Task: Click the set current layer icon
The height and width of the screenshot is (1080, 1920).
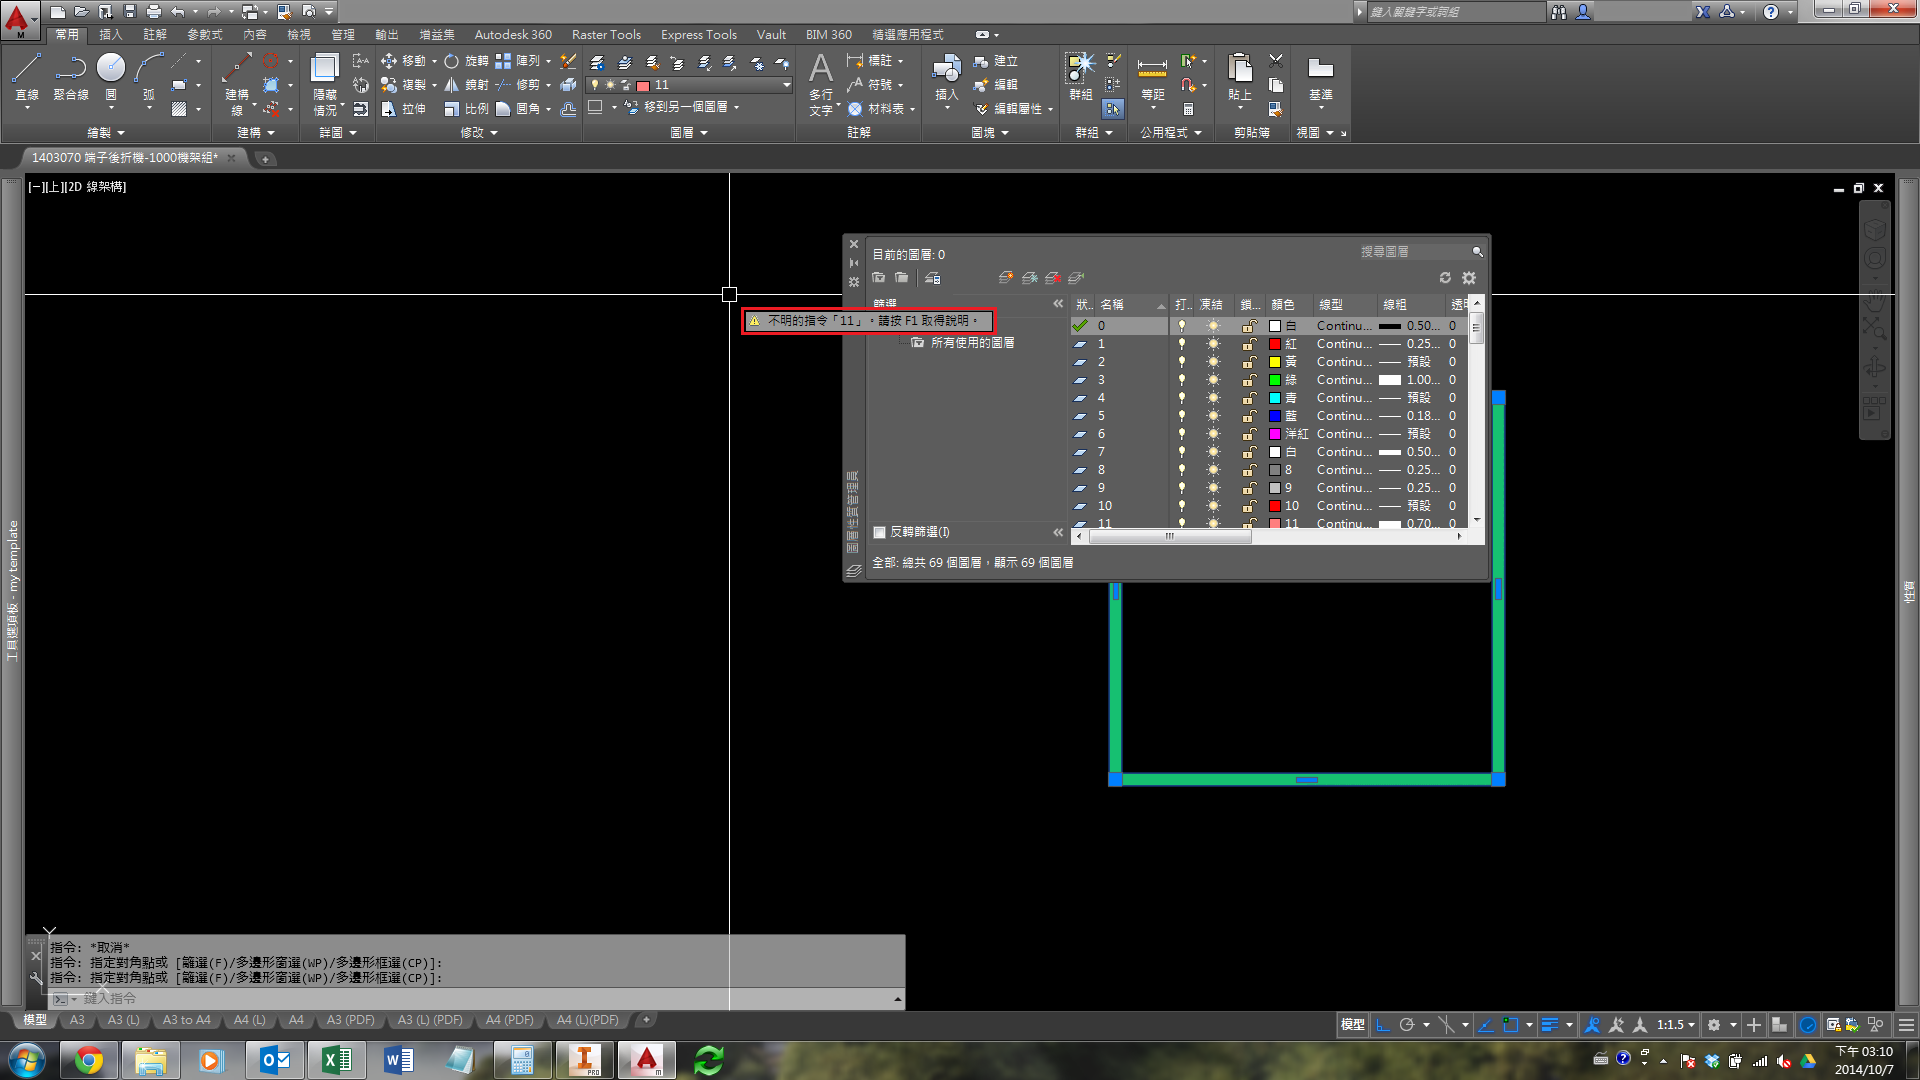Action: [x=1076, y=278]
